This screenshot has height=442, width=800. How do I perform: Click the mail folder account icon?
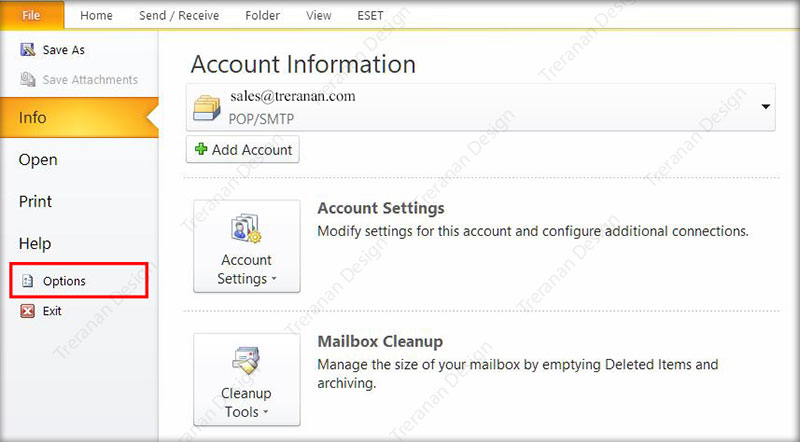pos(207,107)
